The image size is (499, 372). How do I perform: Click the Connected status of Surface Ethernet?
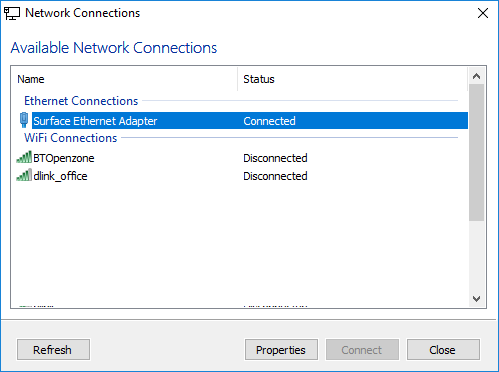[269, 121]
